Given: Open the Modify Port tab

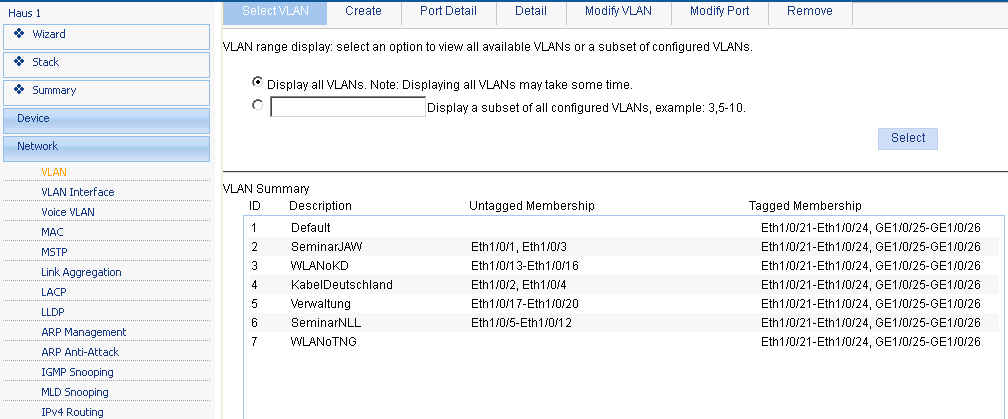Looking at the screenshot, I should (x=719, y=12).
